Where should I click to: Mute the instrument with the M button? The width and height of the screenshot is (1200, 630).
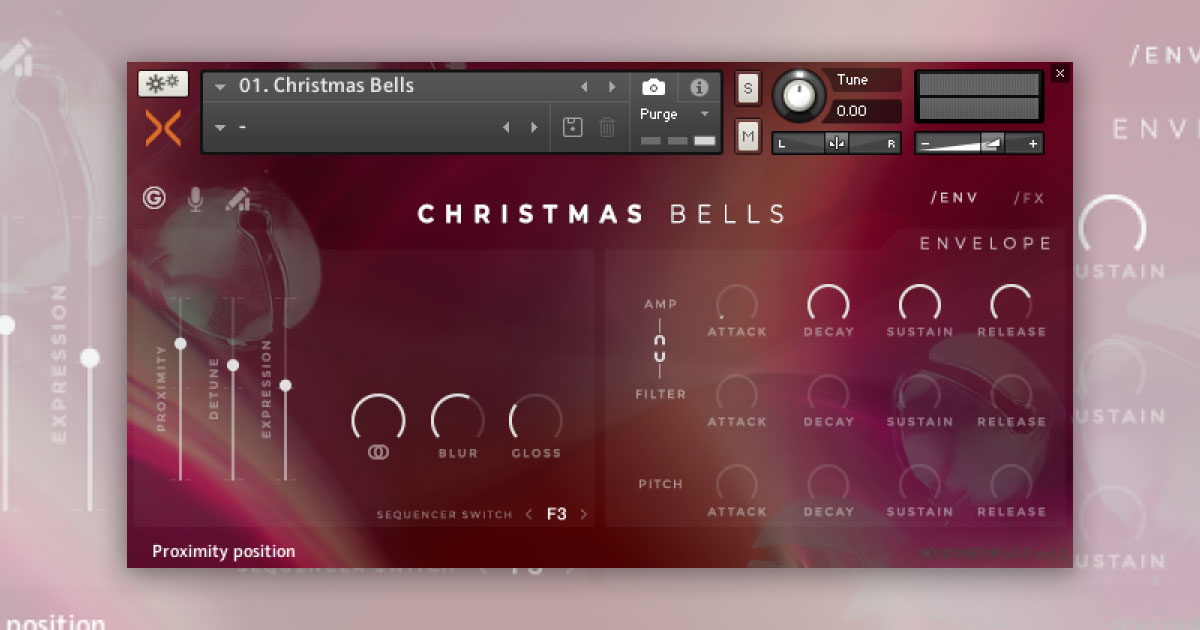tap(747, 136)
